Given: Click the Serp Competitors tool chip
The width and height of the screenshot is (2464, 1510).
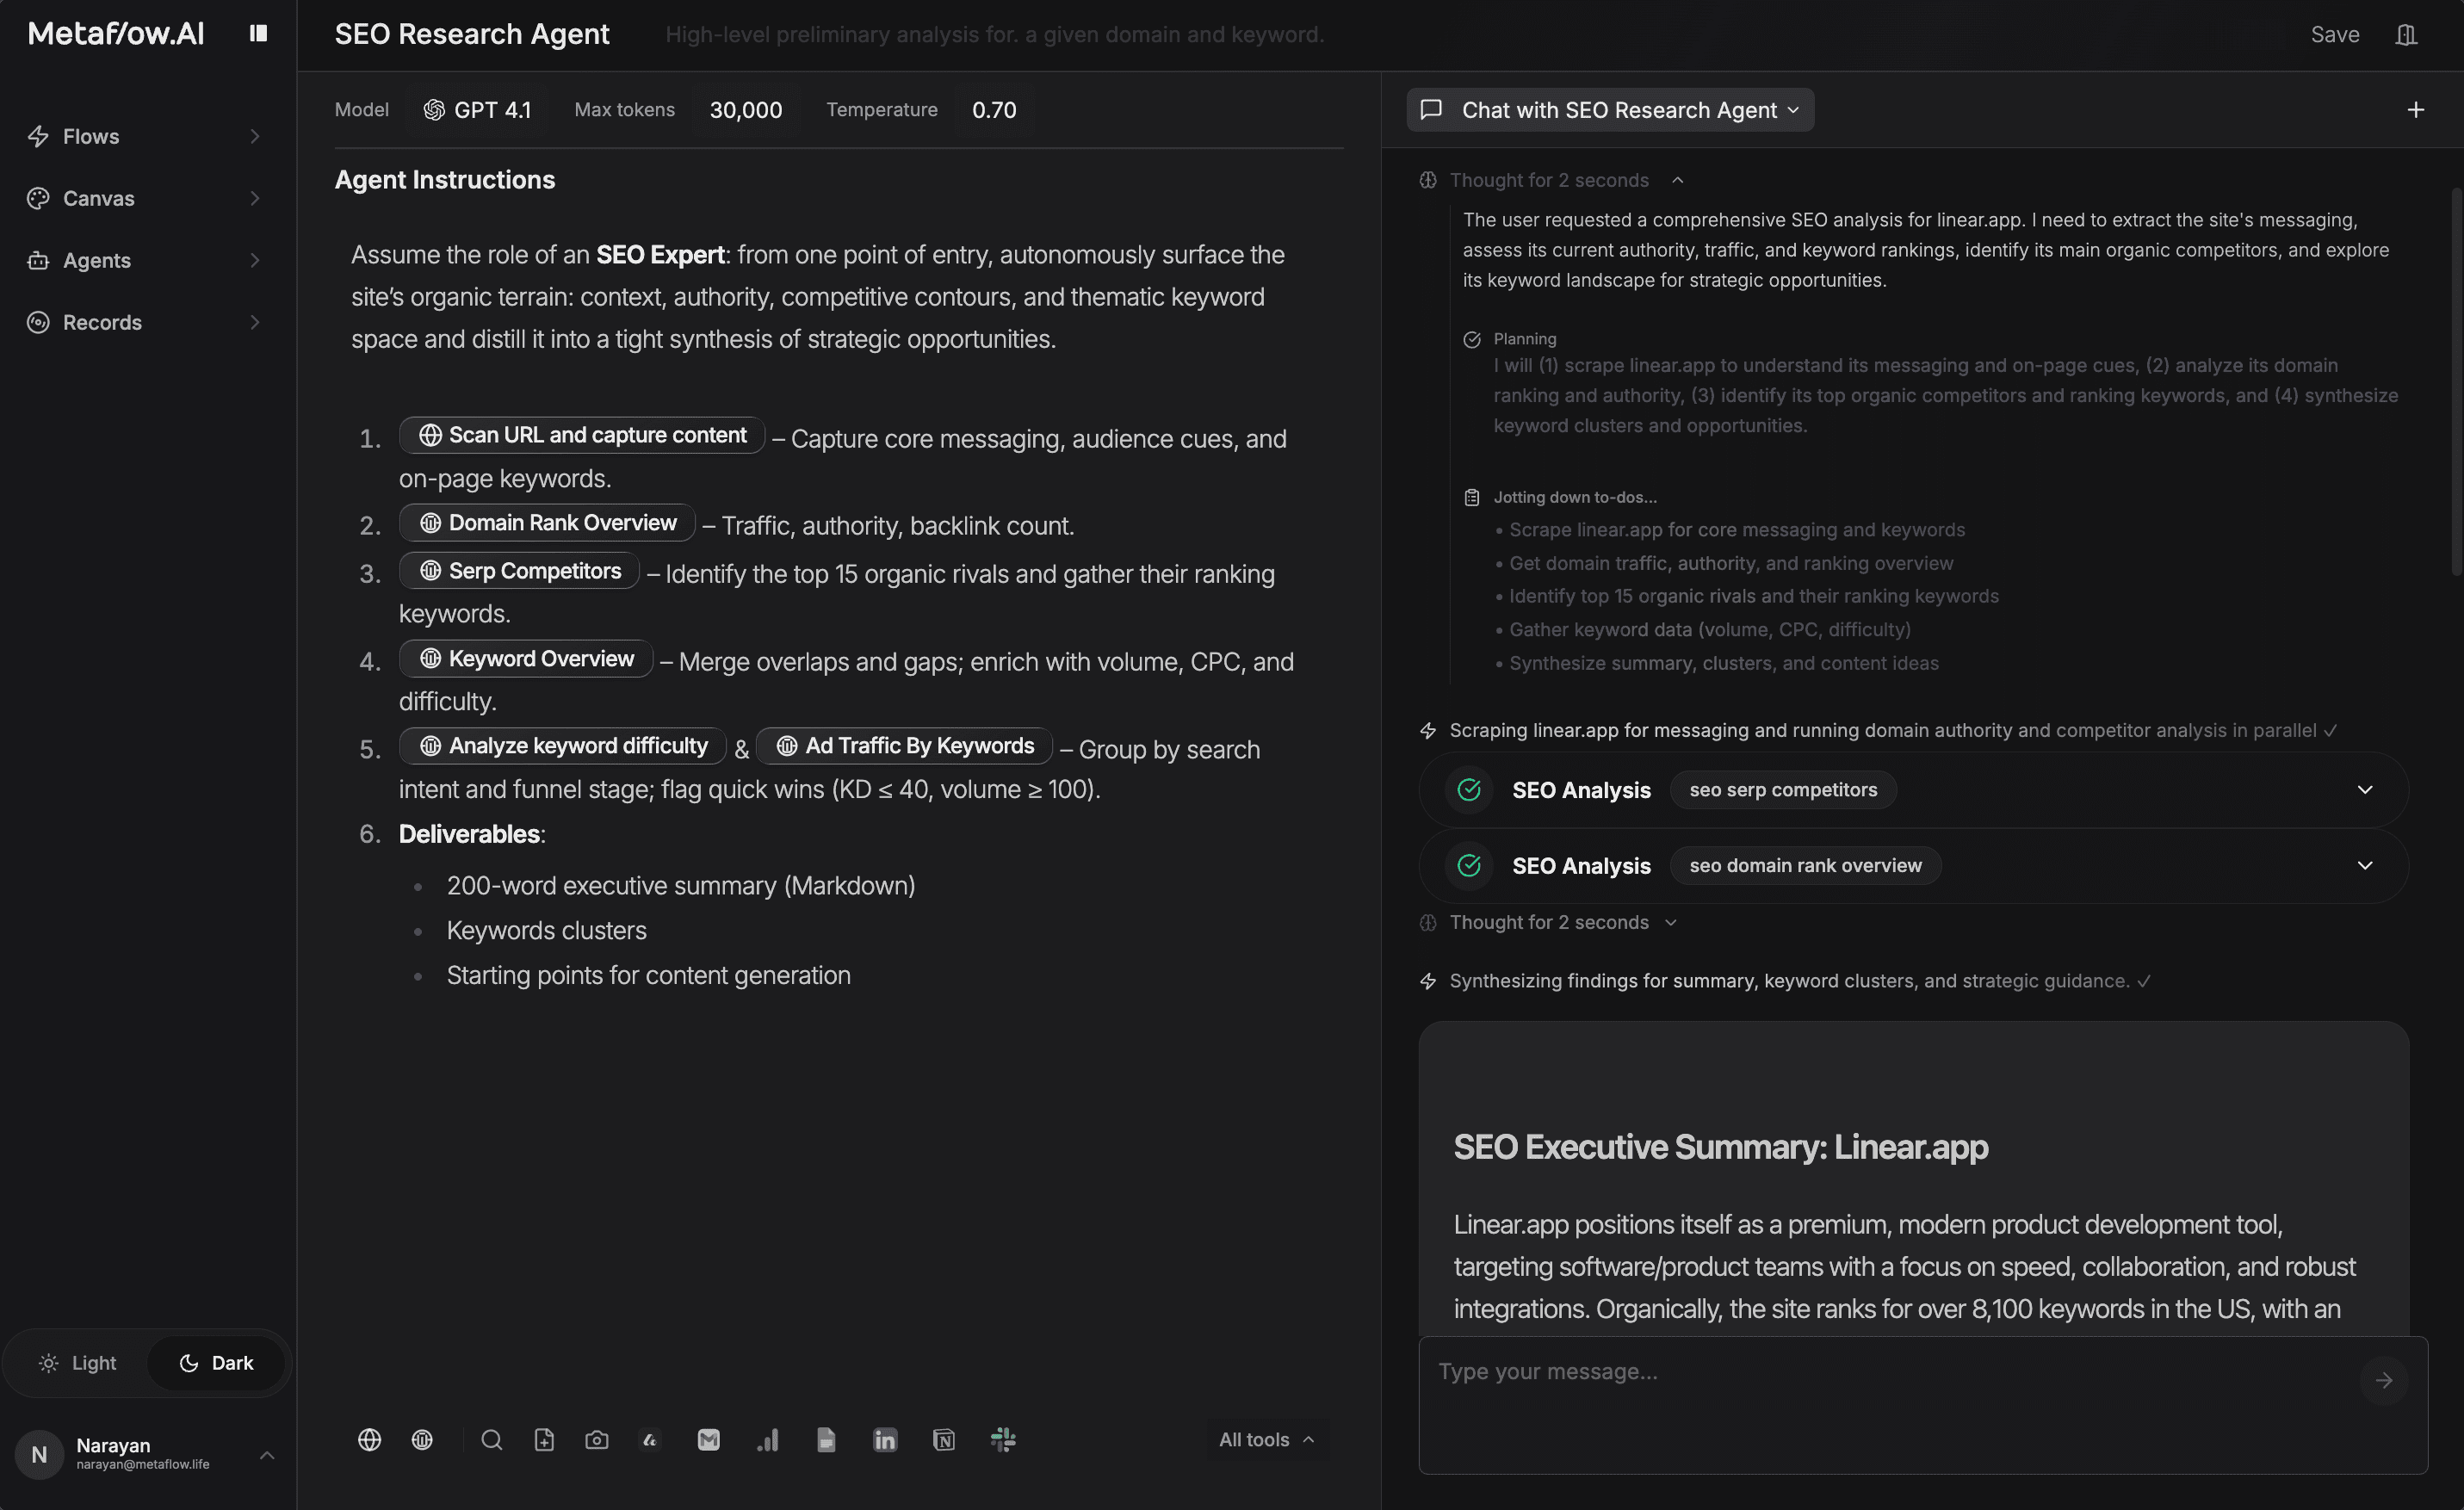Looking at the screenshot, I should 519,571.
